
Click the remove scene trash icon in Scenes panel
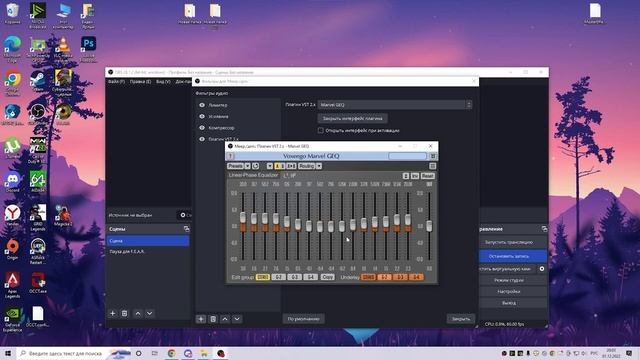[124, 313]
